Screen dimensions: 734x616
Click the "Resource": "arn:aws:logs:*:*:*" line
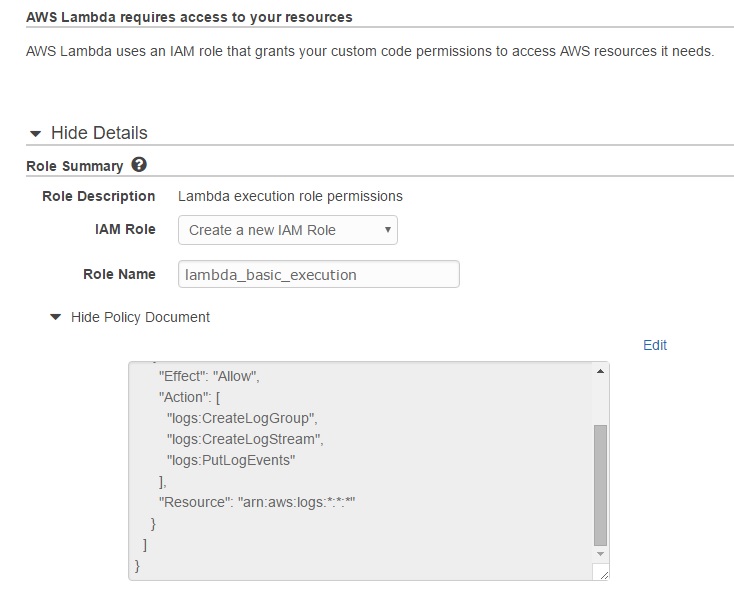(x=257, y=502)
